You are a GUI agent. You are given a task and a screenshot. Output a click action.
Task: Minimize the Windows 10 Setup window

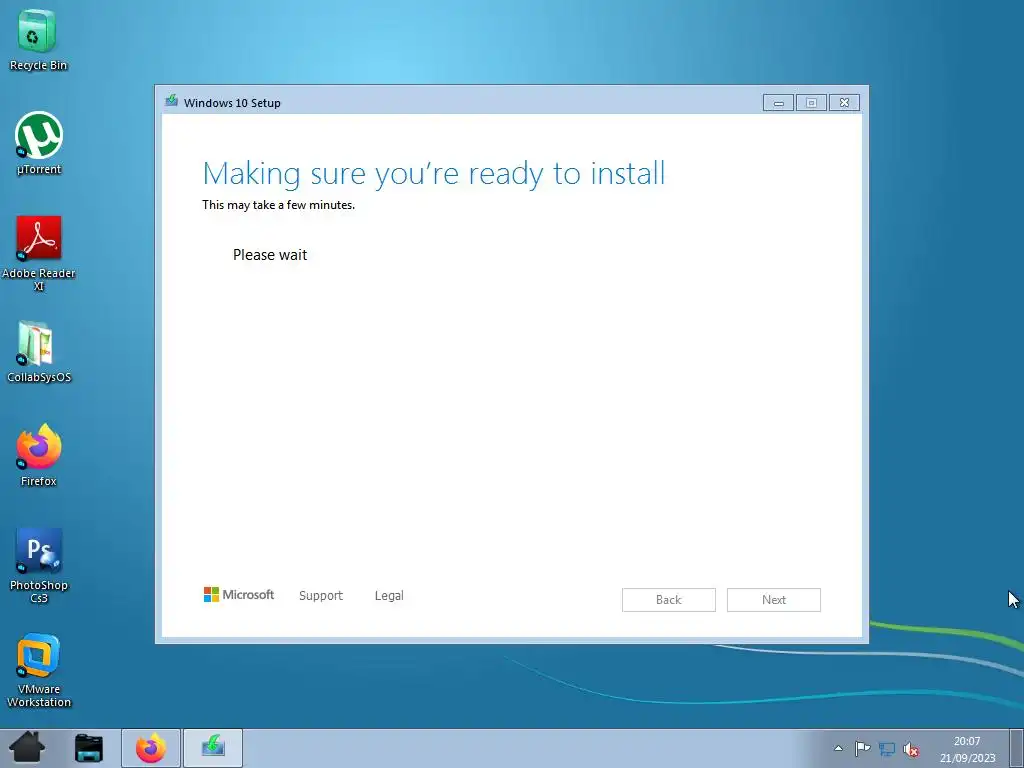coord(778,103)
